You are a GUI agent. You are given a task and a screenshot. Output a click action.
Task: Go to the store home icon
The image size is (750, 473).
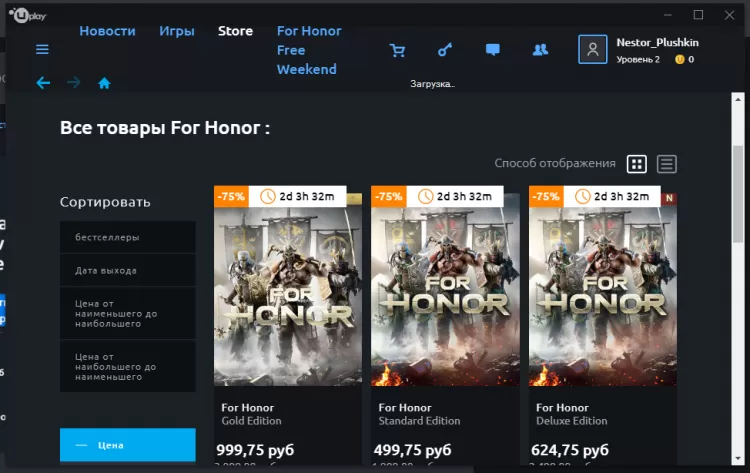(104, 83)
